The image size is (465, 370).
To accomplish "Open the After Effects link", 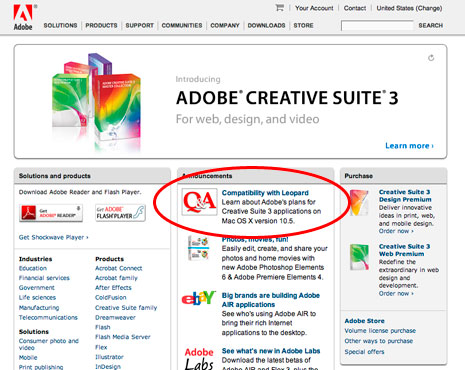I will click(113, 288).
